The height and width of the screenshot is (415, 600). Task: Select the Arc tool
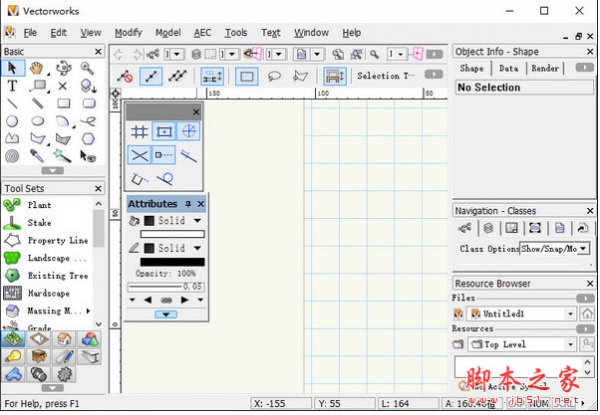pyautogui.click(x=62, y=121)
